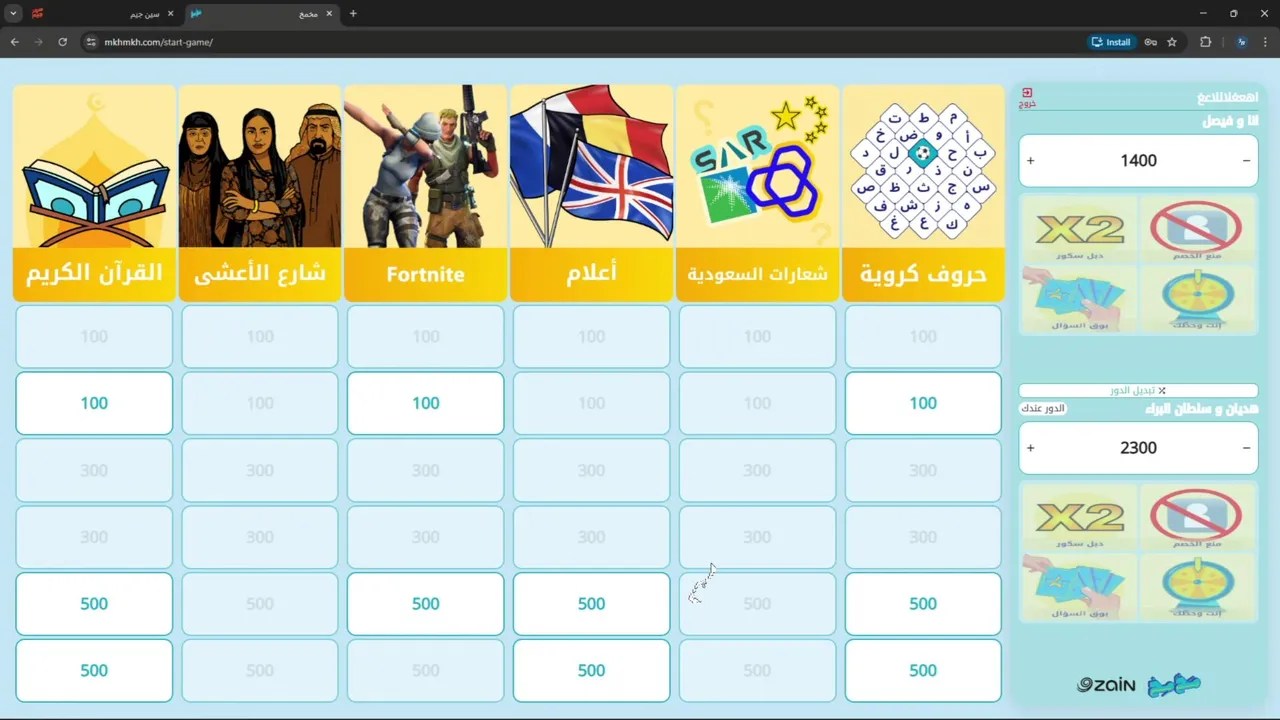Reload the mkhmkh.com page

tap(62, 42)
